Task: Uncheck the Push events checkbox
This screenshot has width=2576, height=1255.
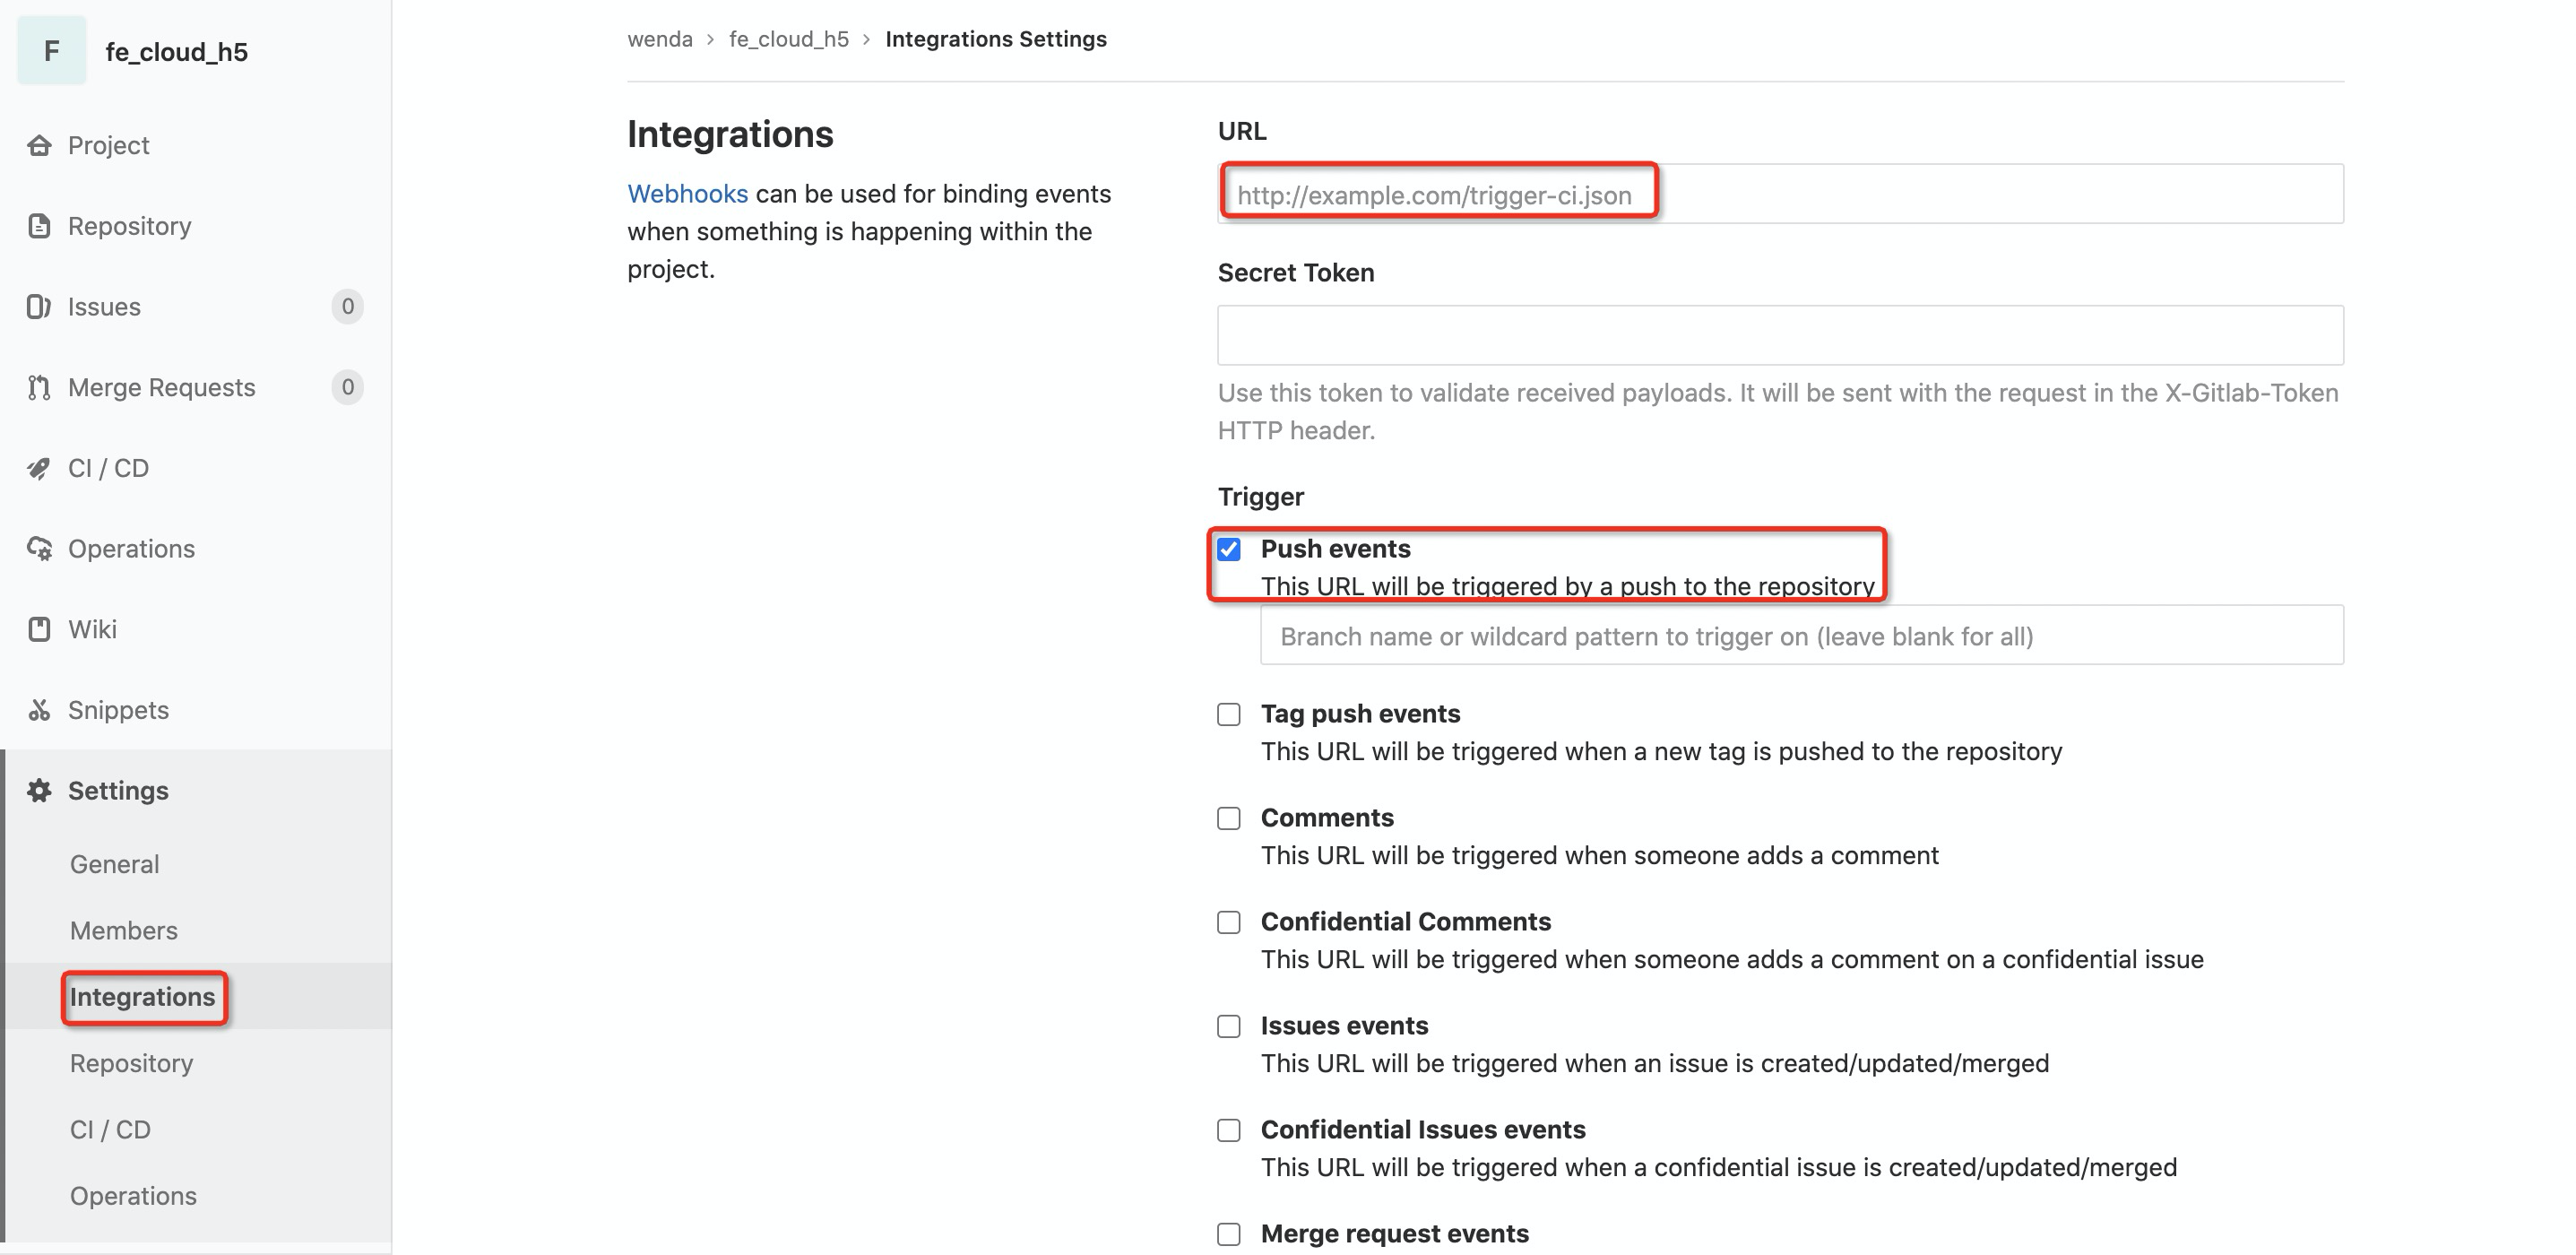Action: point(1229,549)
